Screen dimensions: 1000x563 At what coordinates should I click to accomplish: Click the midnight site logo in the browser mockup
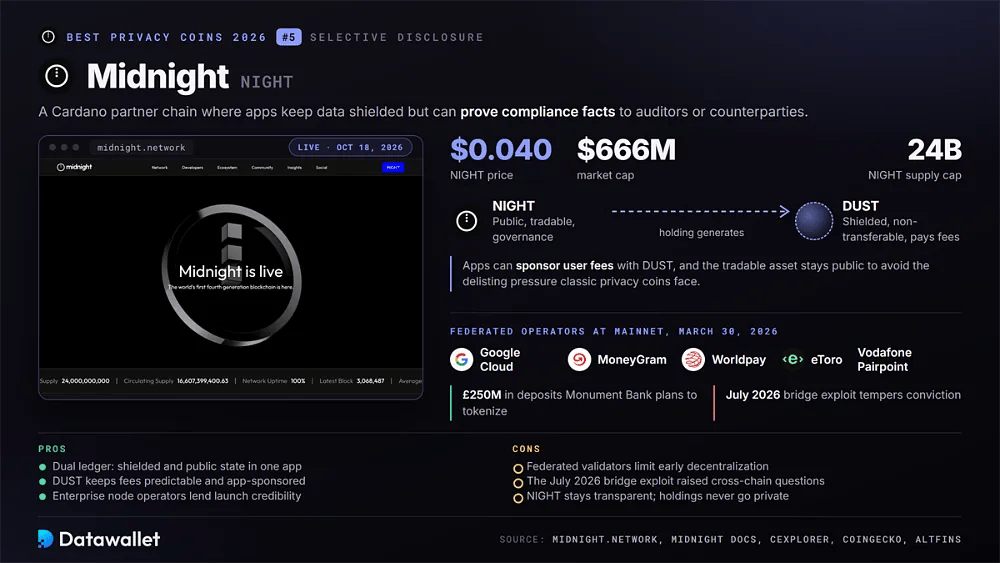coord(75,167)
